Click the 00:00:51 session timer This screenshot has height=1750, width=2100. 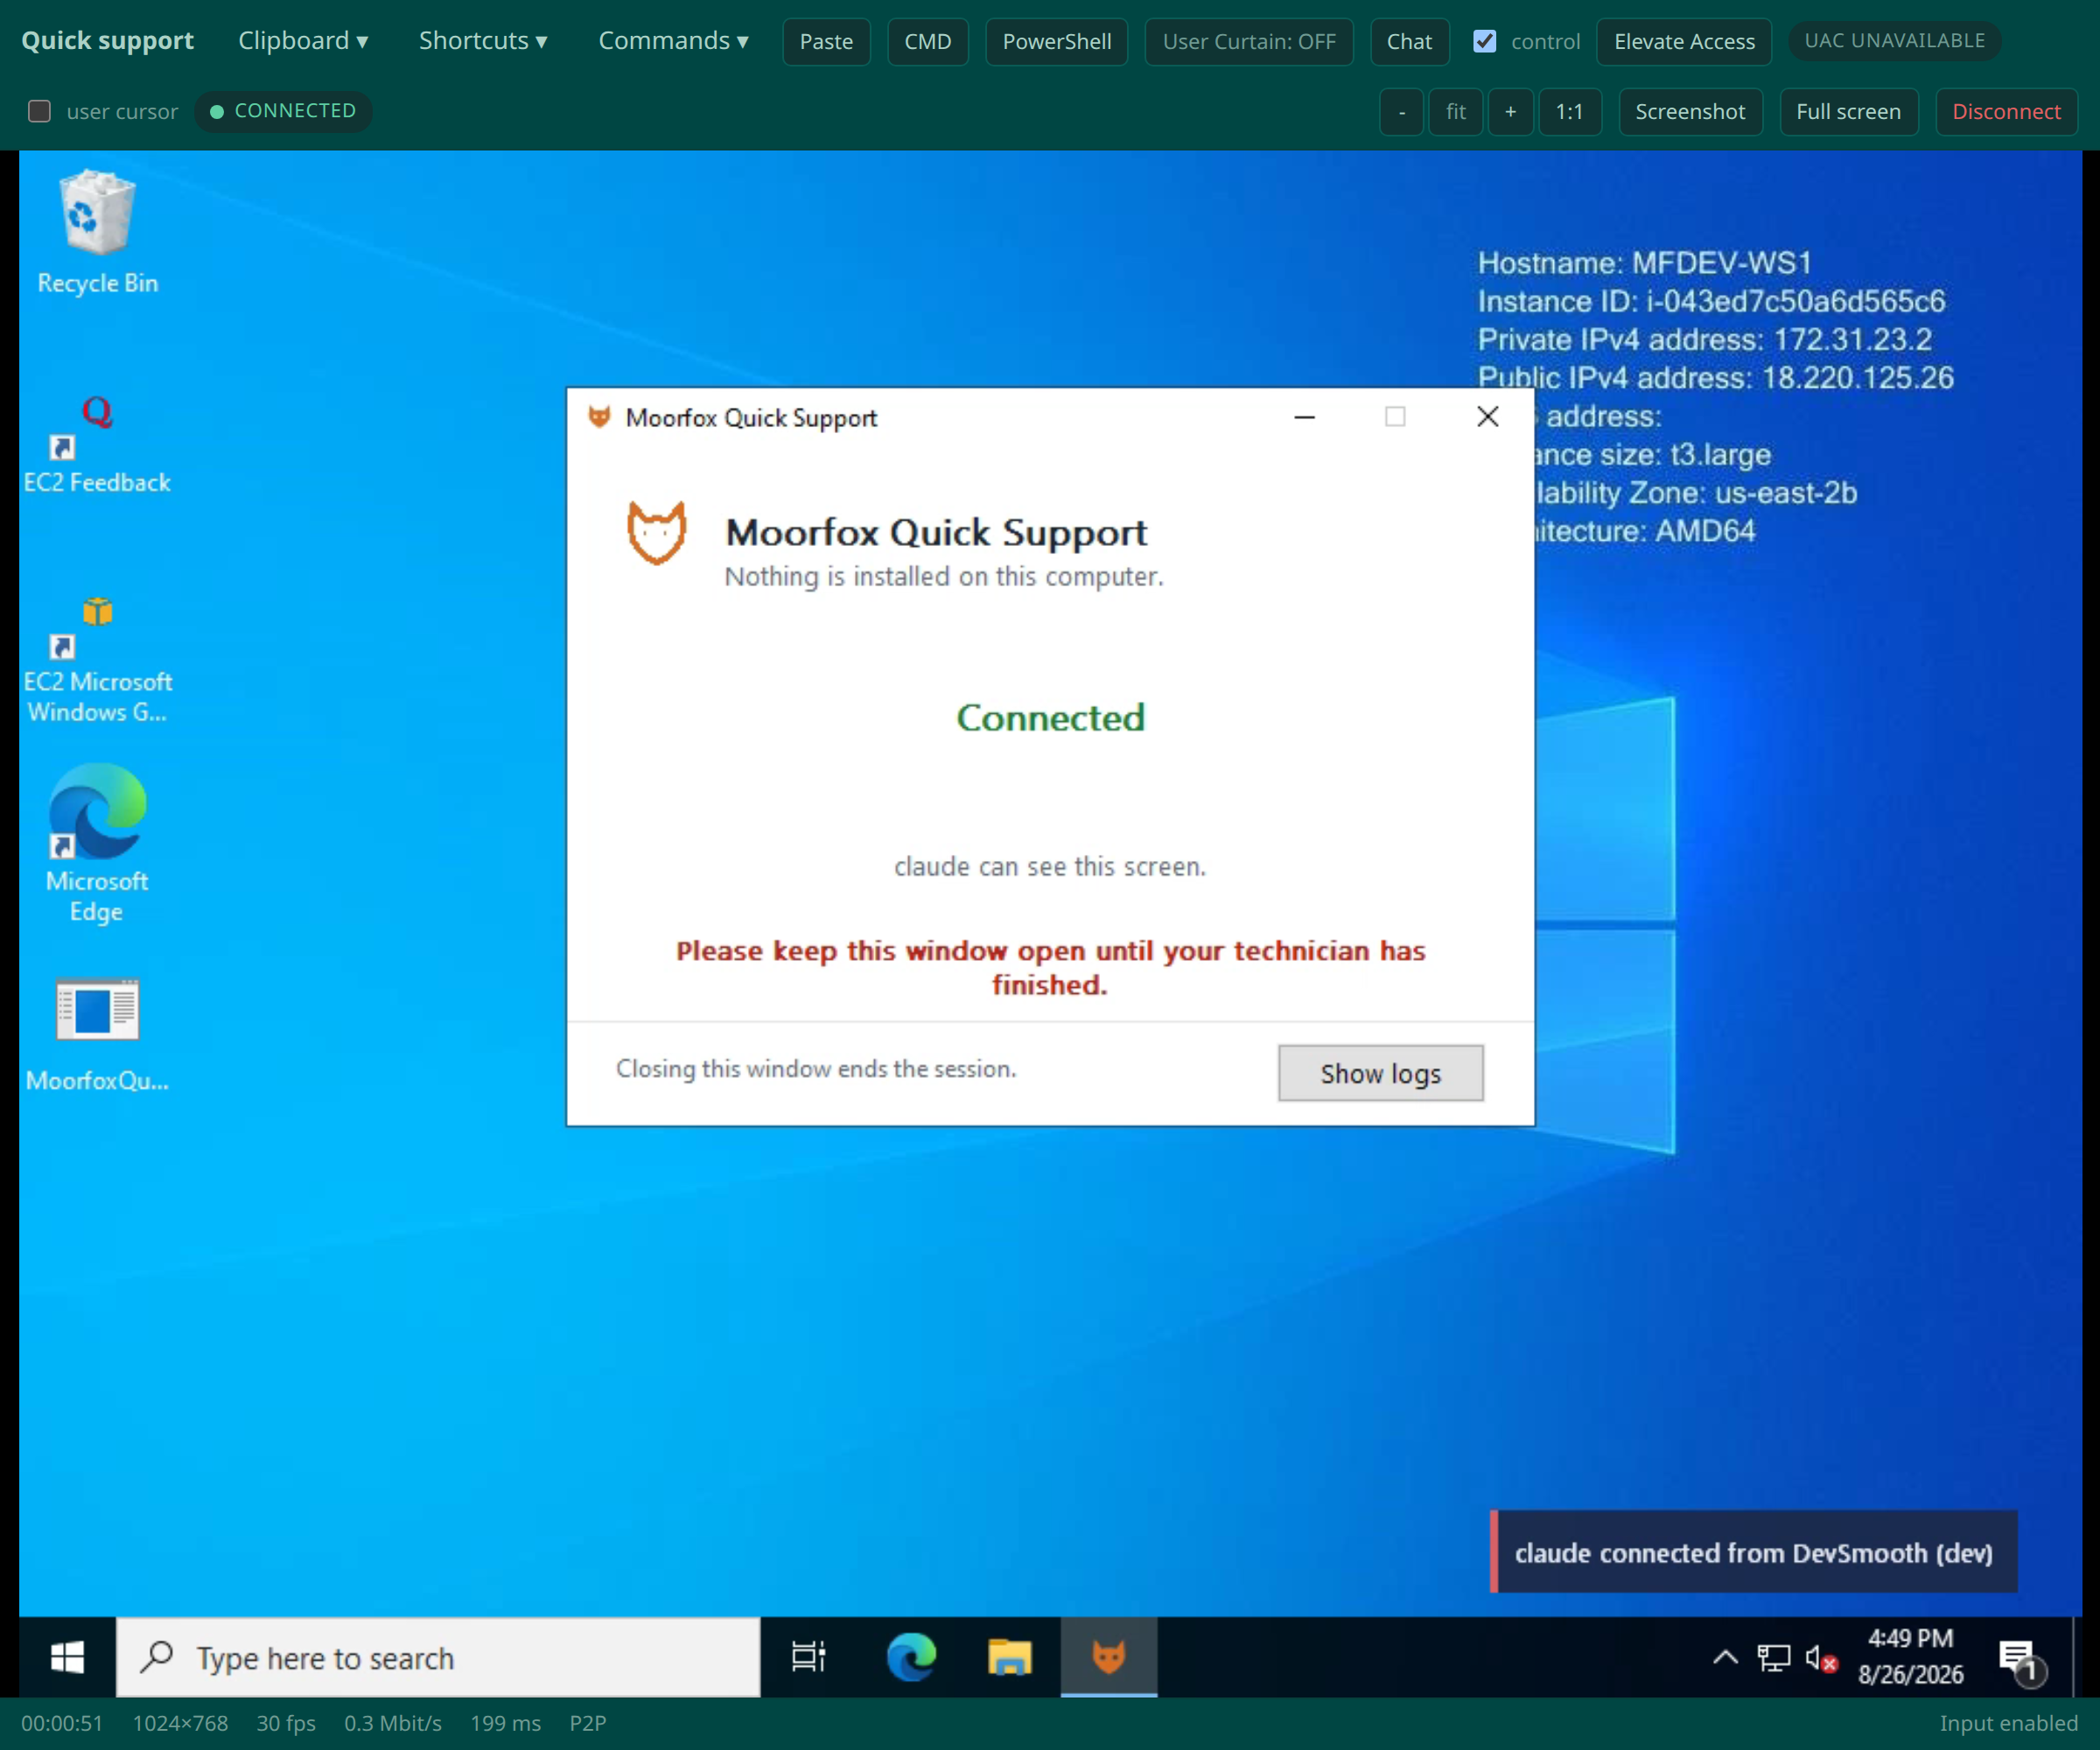62,1723
